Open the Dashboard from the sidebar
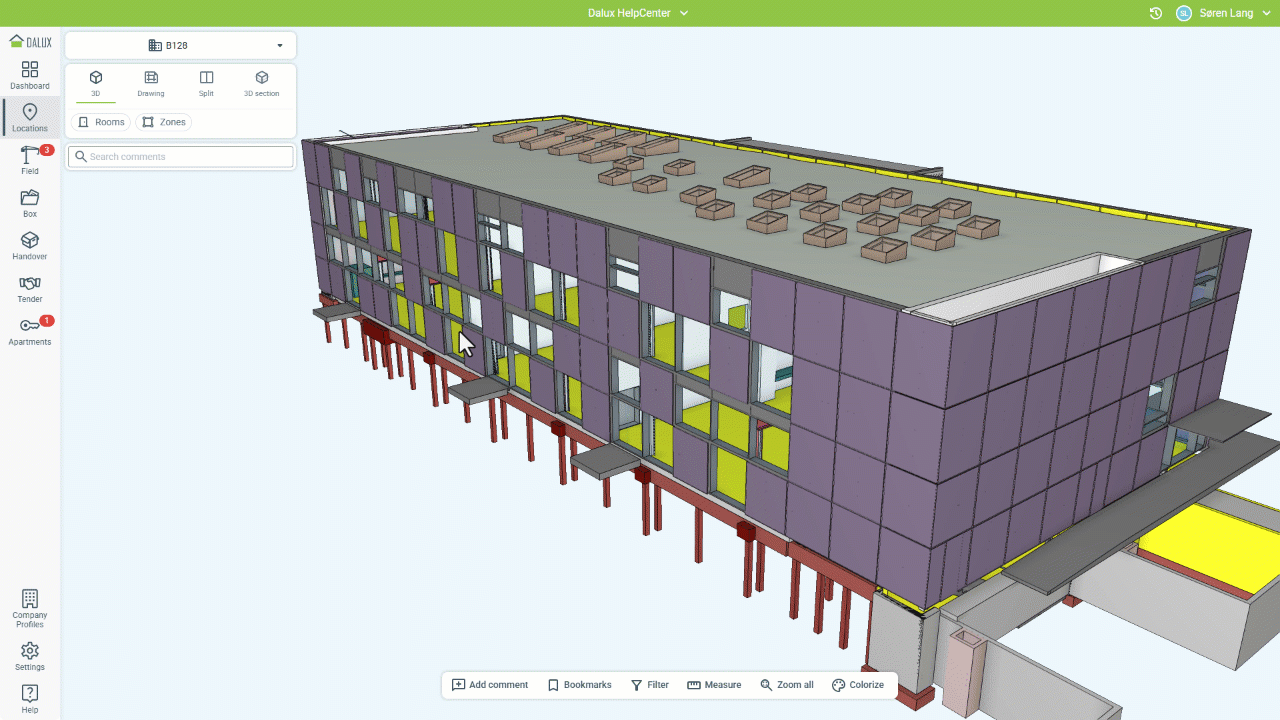Viewport: 1280px width, 720px height. 30,75
